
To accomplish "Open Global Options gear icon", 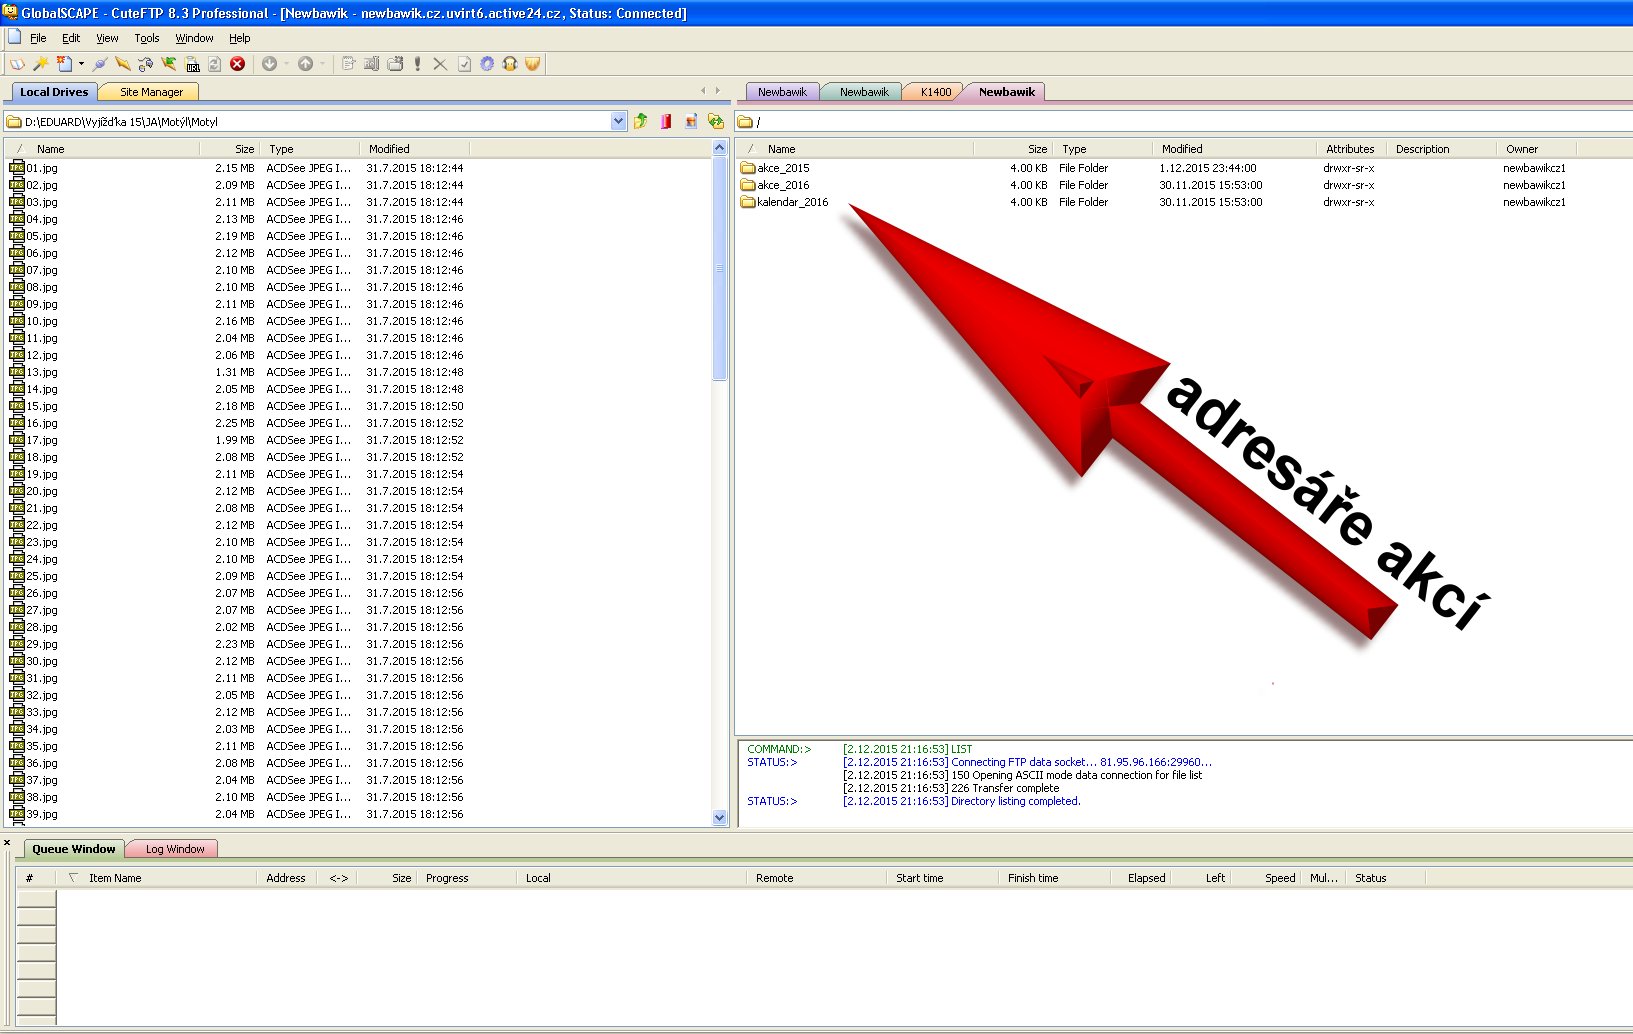I will [487, 64].
